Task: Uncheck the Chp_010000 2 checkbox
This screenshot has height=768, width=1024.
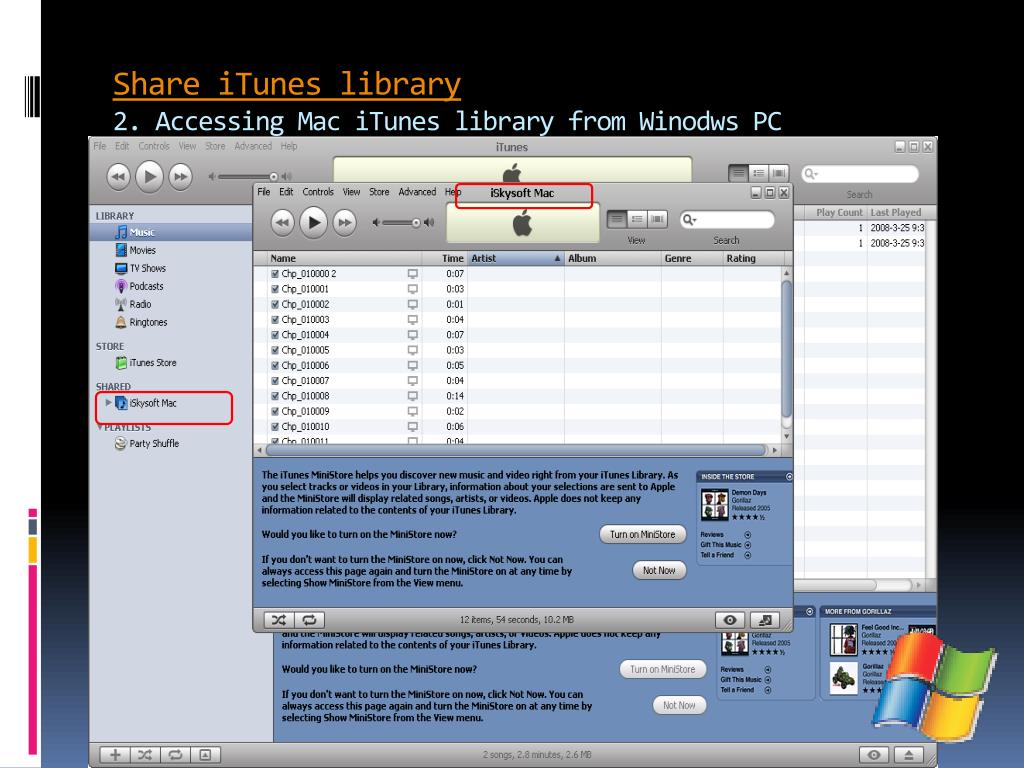Action: point(276,274)
